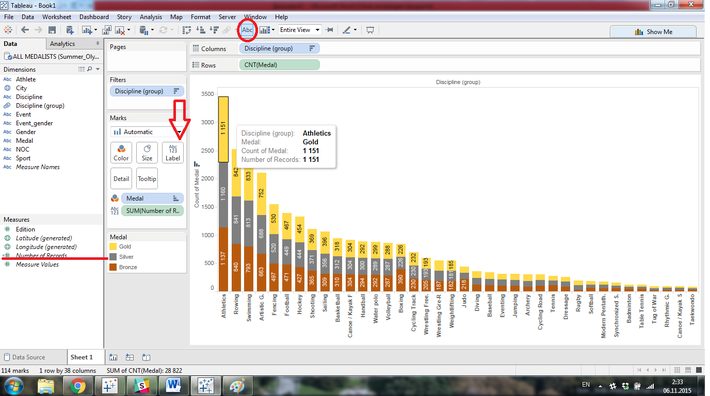Click the Clear Sheet toolbar icon
Screen dimensions: 710x396
[x=120, y=30]
